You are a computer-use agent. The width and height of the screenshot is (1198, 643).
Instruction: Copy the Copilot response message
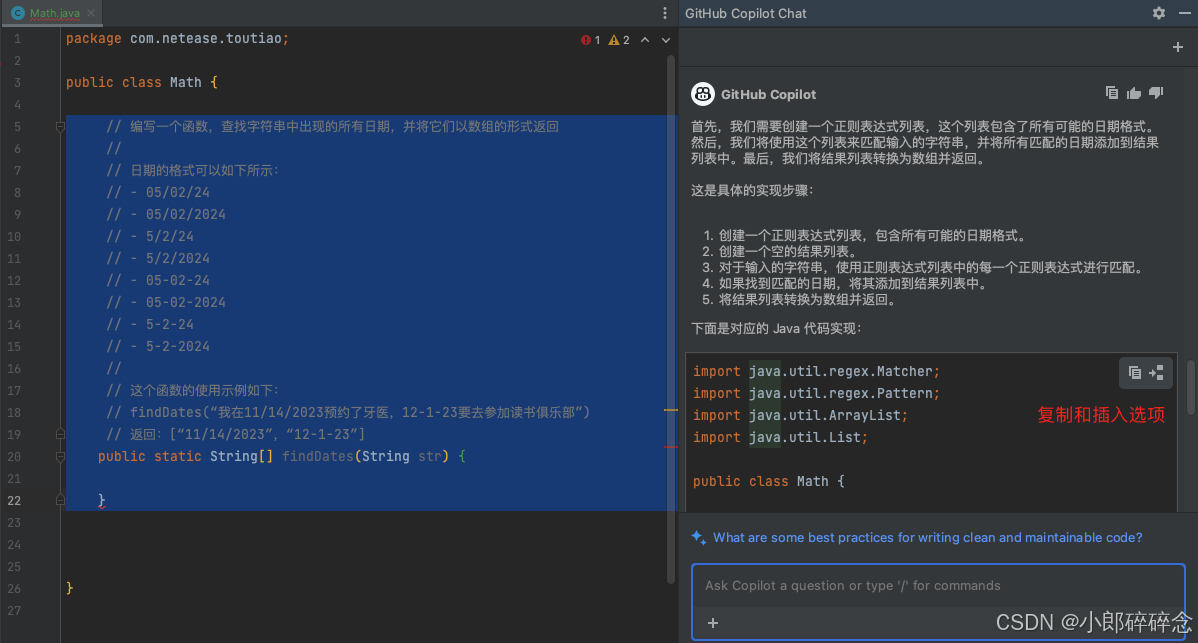tap(1112, 93)
